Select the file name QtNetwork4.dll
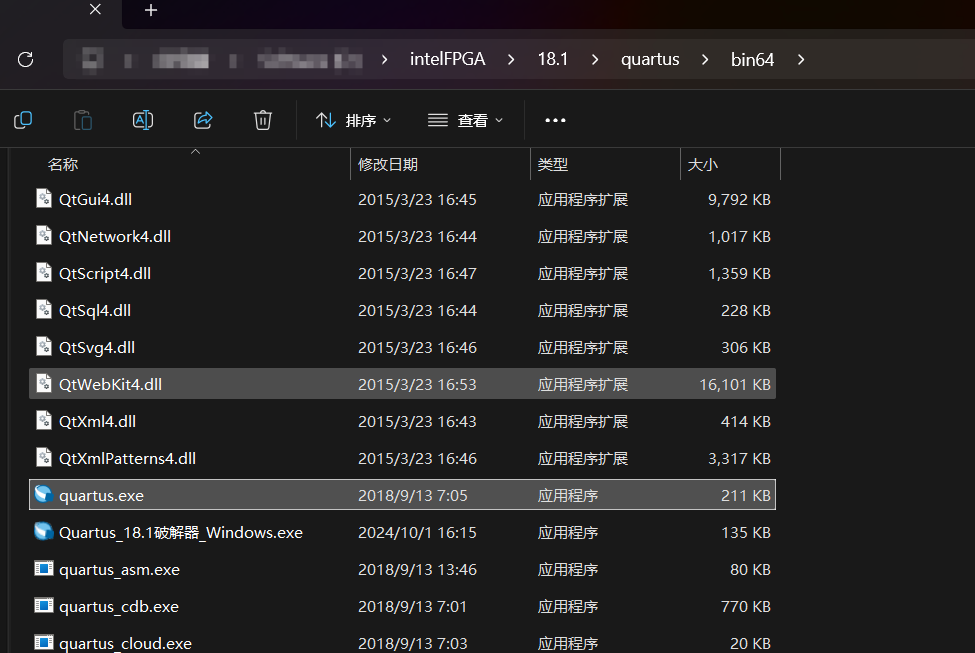The image size is (975, 653). pyautogui.click(x=115, y=237)
